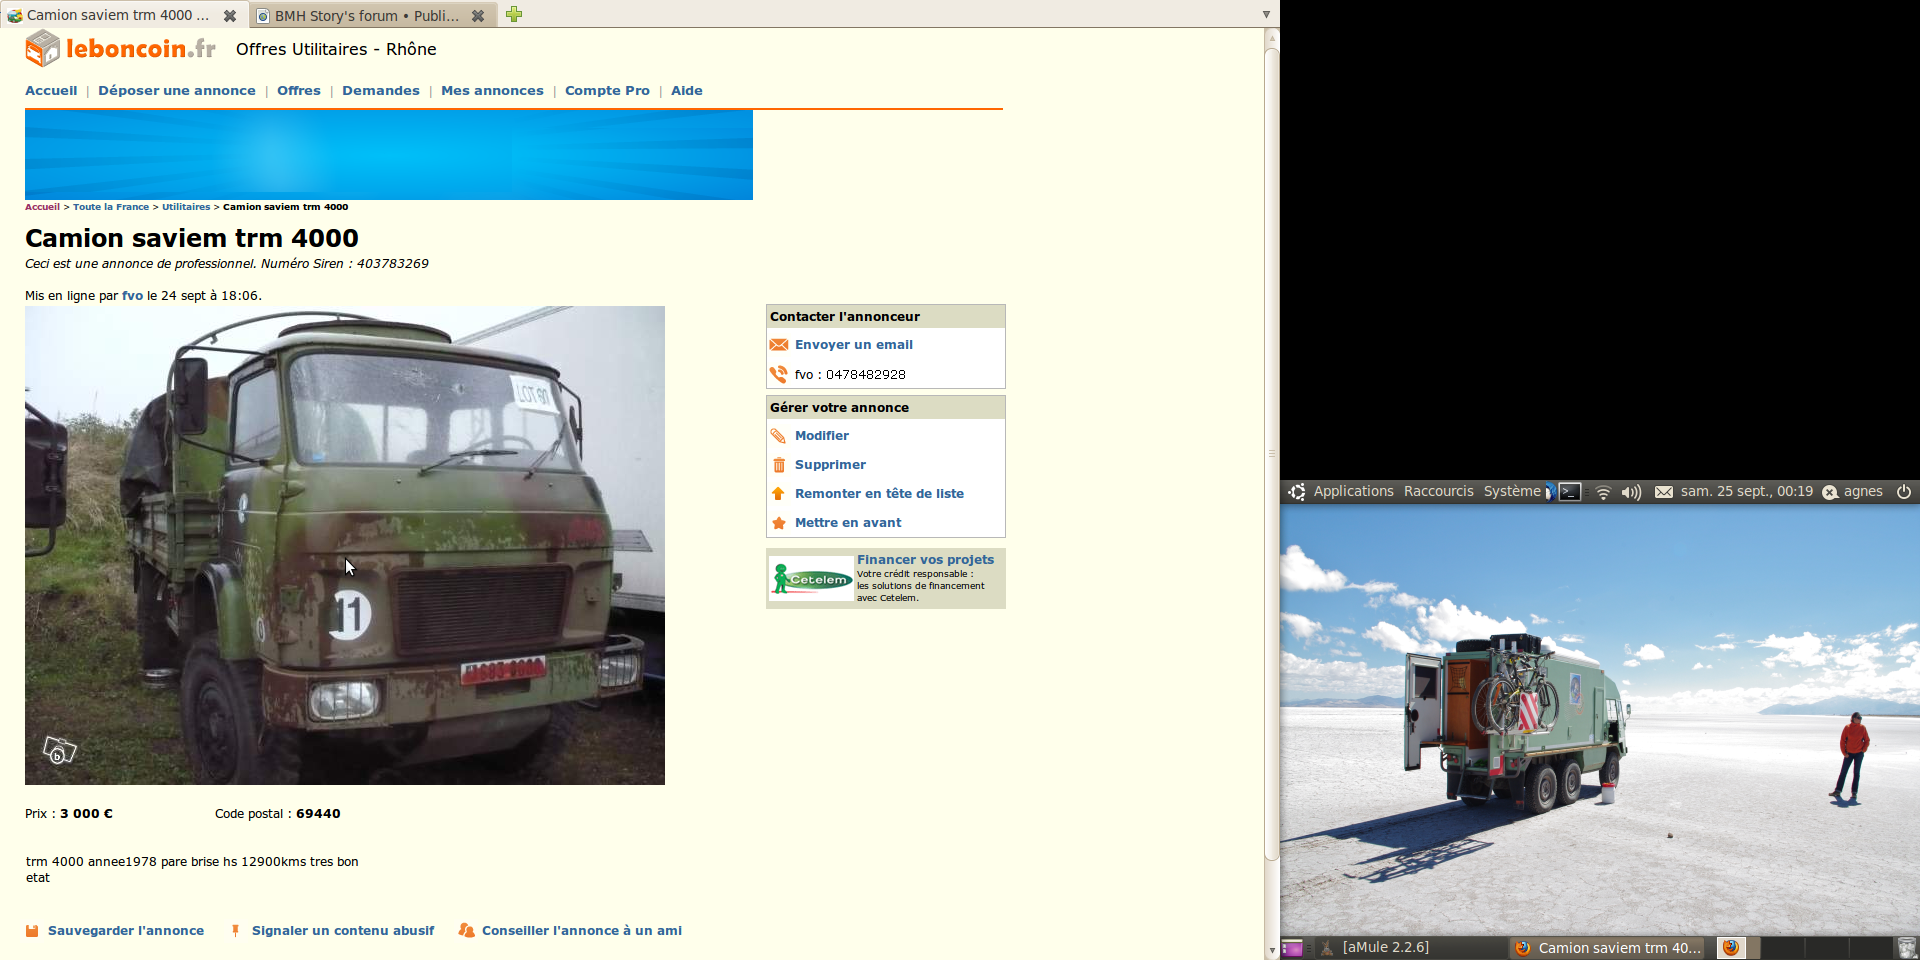Open the tab list dropdown arrow
The height and width of the screenshot is (960, 1920).
point(1266,14)
